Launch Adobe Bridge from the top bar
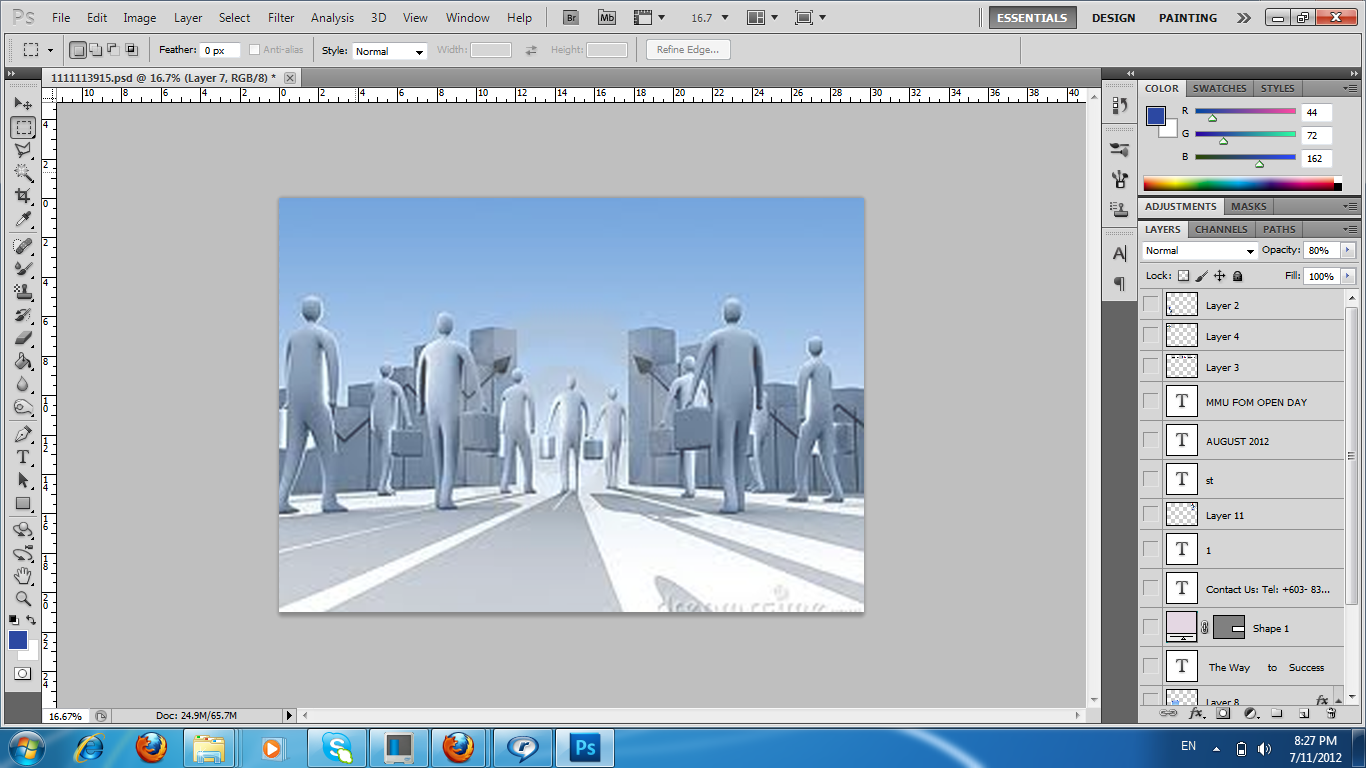This screenshot has height=768, width=1366. (x=571, y=17)
